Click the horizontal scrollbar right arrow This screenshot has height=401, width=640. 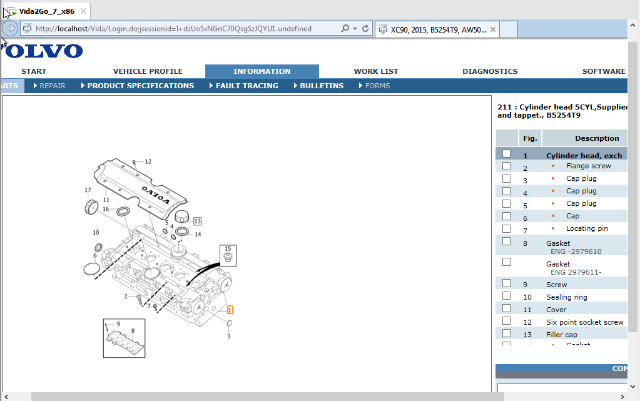pos(622,397)
